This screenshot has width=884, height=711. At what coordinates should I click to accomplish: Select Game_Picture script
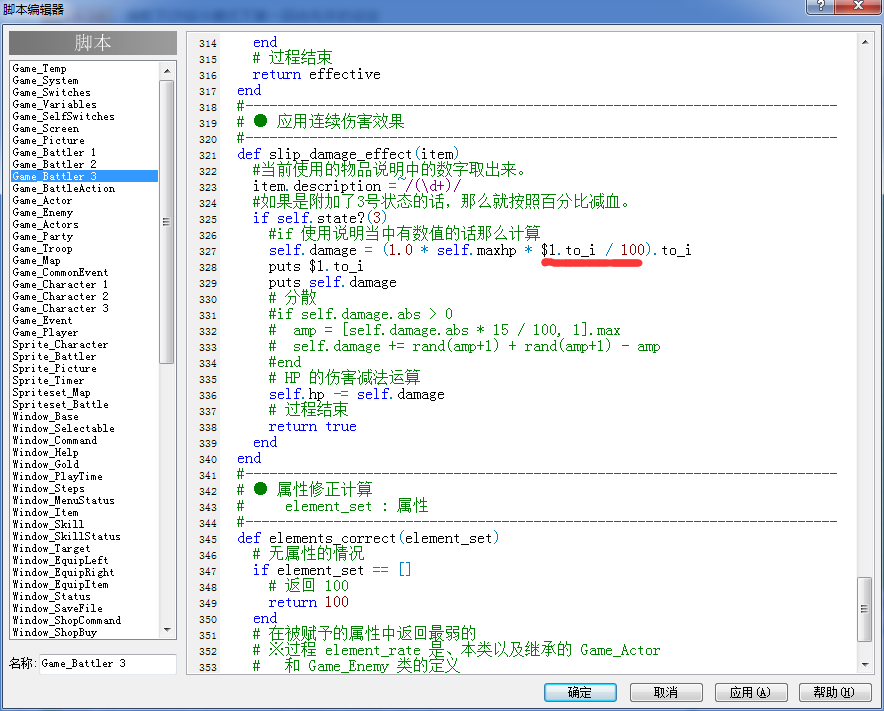(48, 140)
